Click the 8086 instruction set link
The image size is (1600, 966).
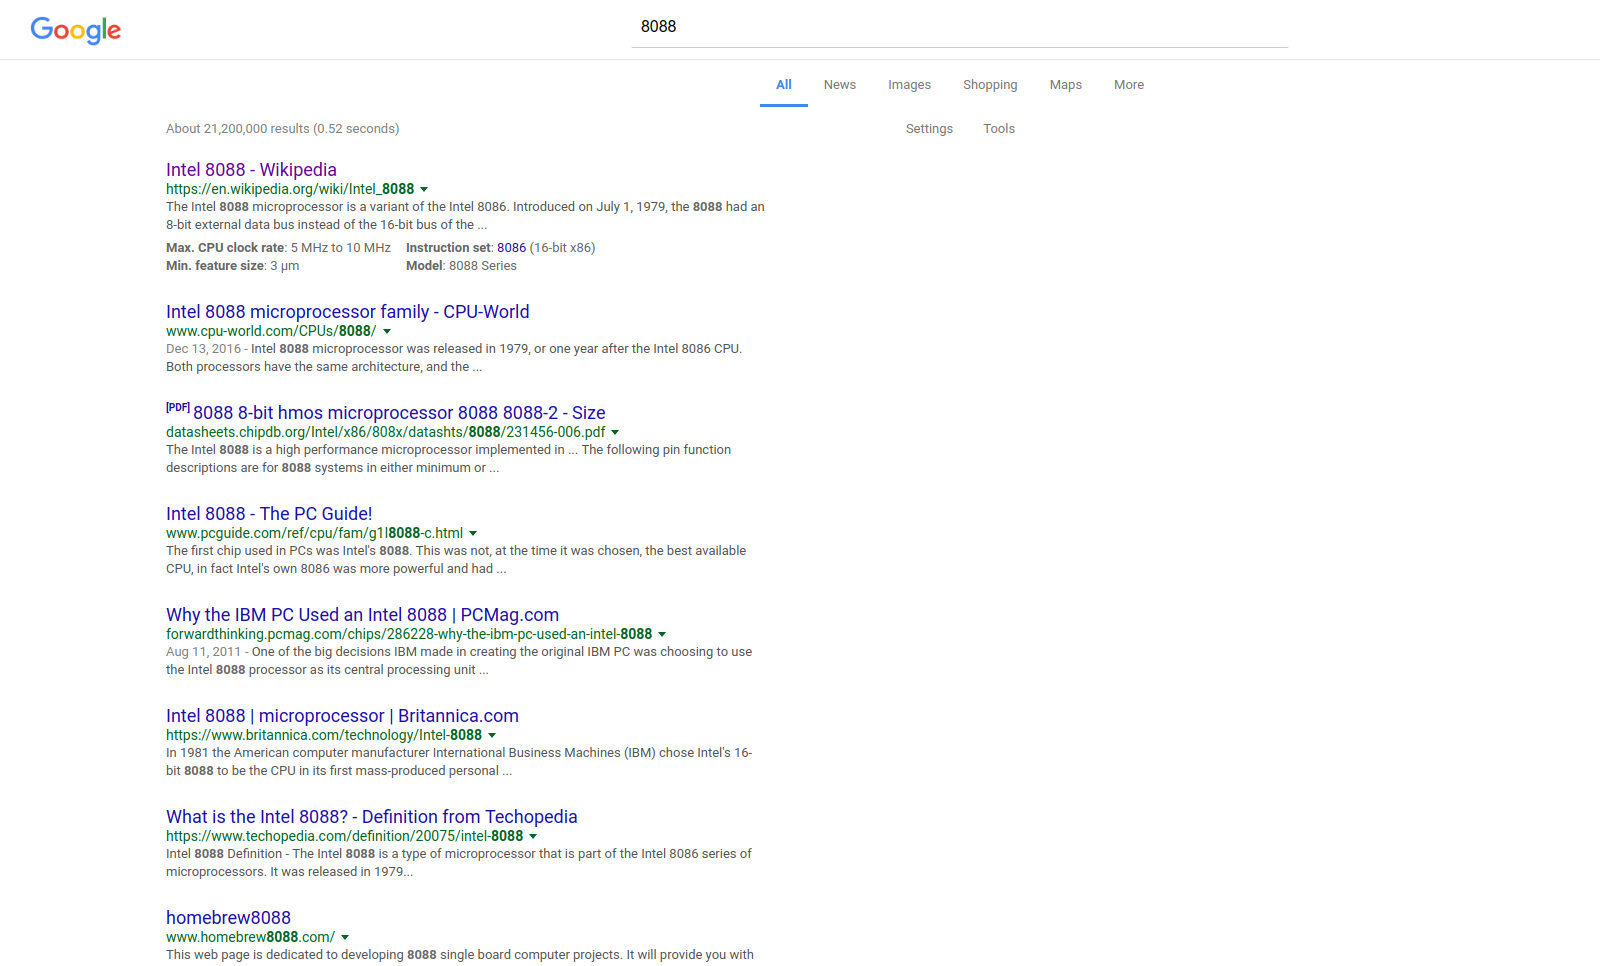[x=511, y=248]
